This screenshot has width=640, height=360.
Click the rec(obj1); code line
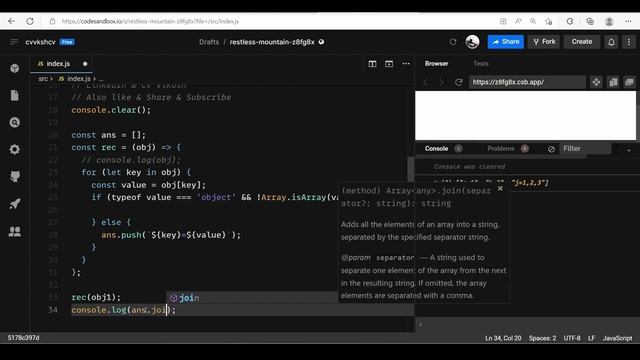tap(96, 297)
